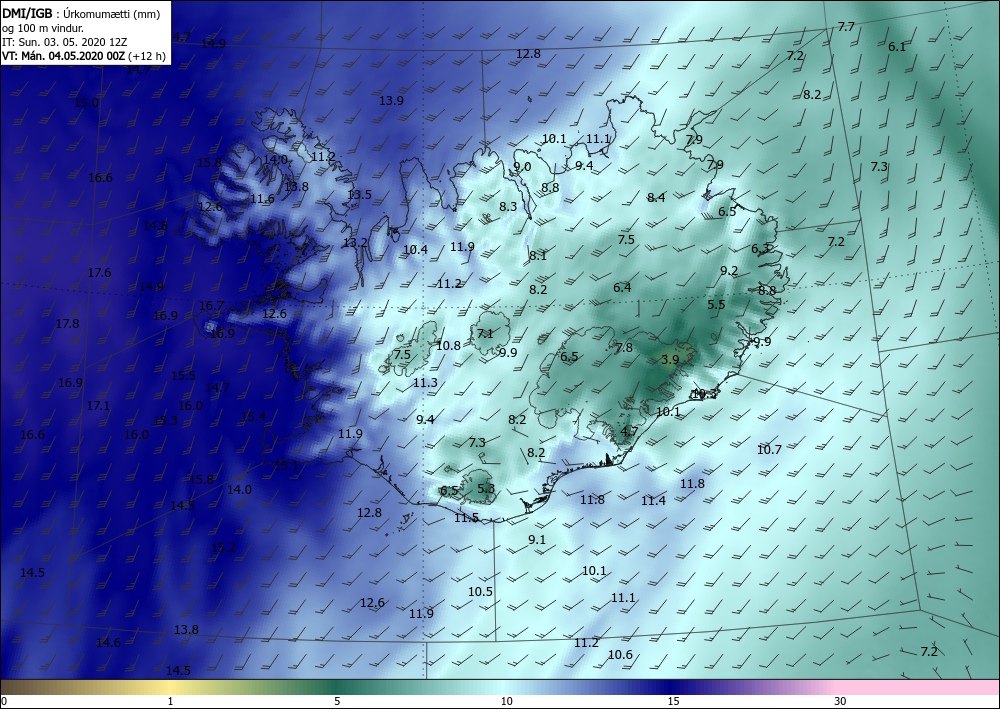Screen dimensions: 1000x709
Task: Click the 15.2 value on the map
Action: (223, 548)
